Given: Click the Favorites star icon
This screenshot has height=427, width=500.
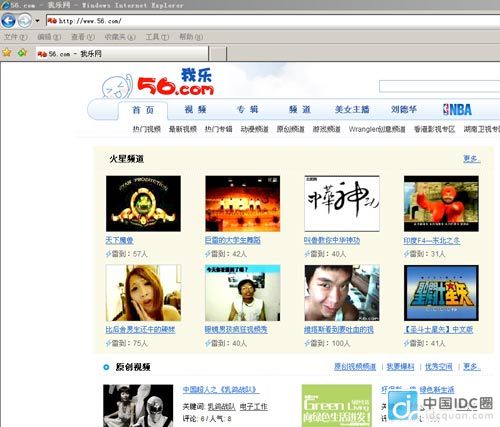Looking at the screenshot, I should (x=7, y=53).
